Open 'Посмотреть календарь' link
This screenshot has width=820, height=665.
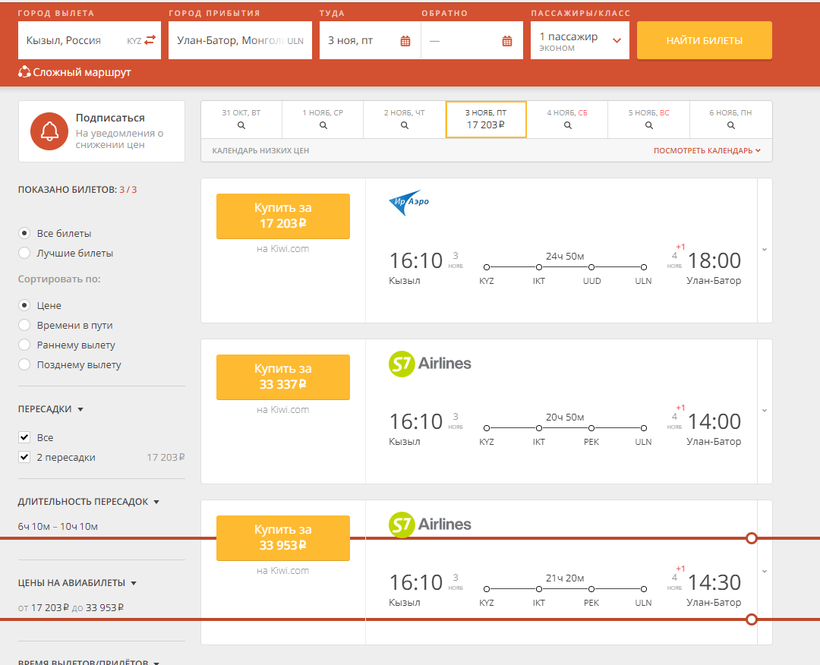[707, 151]
